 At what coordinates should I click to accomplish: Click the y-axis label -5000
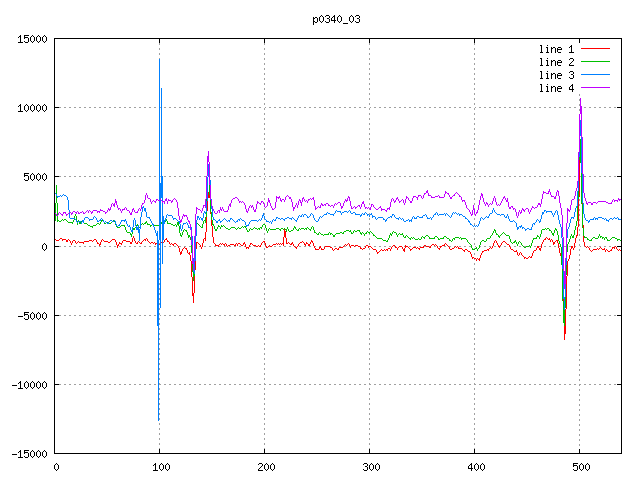32,316
